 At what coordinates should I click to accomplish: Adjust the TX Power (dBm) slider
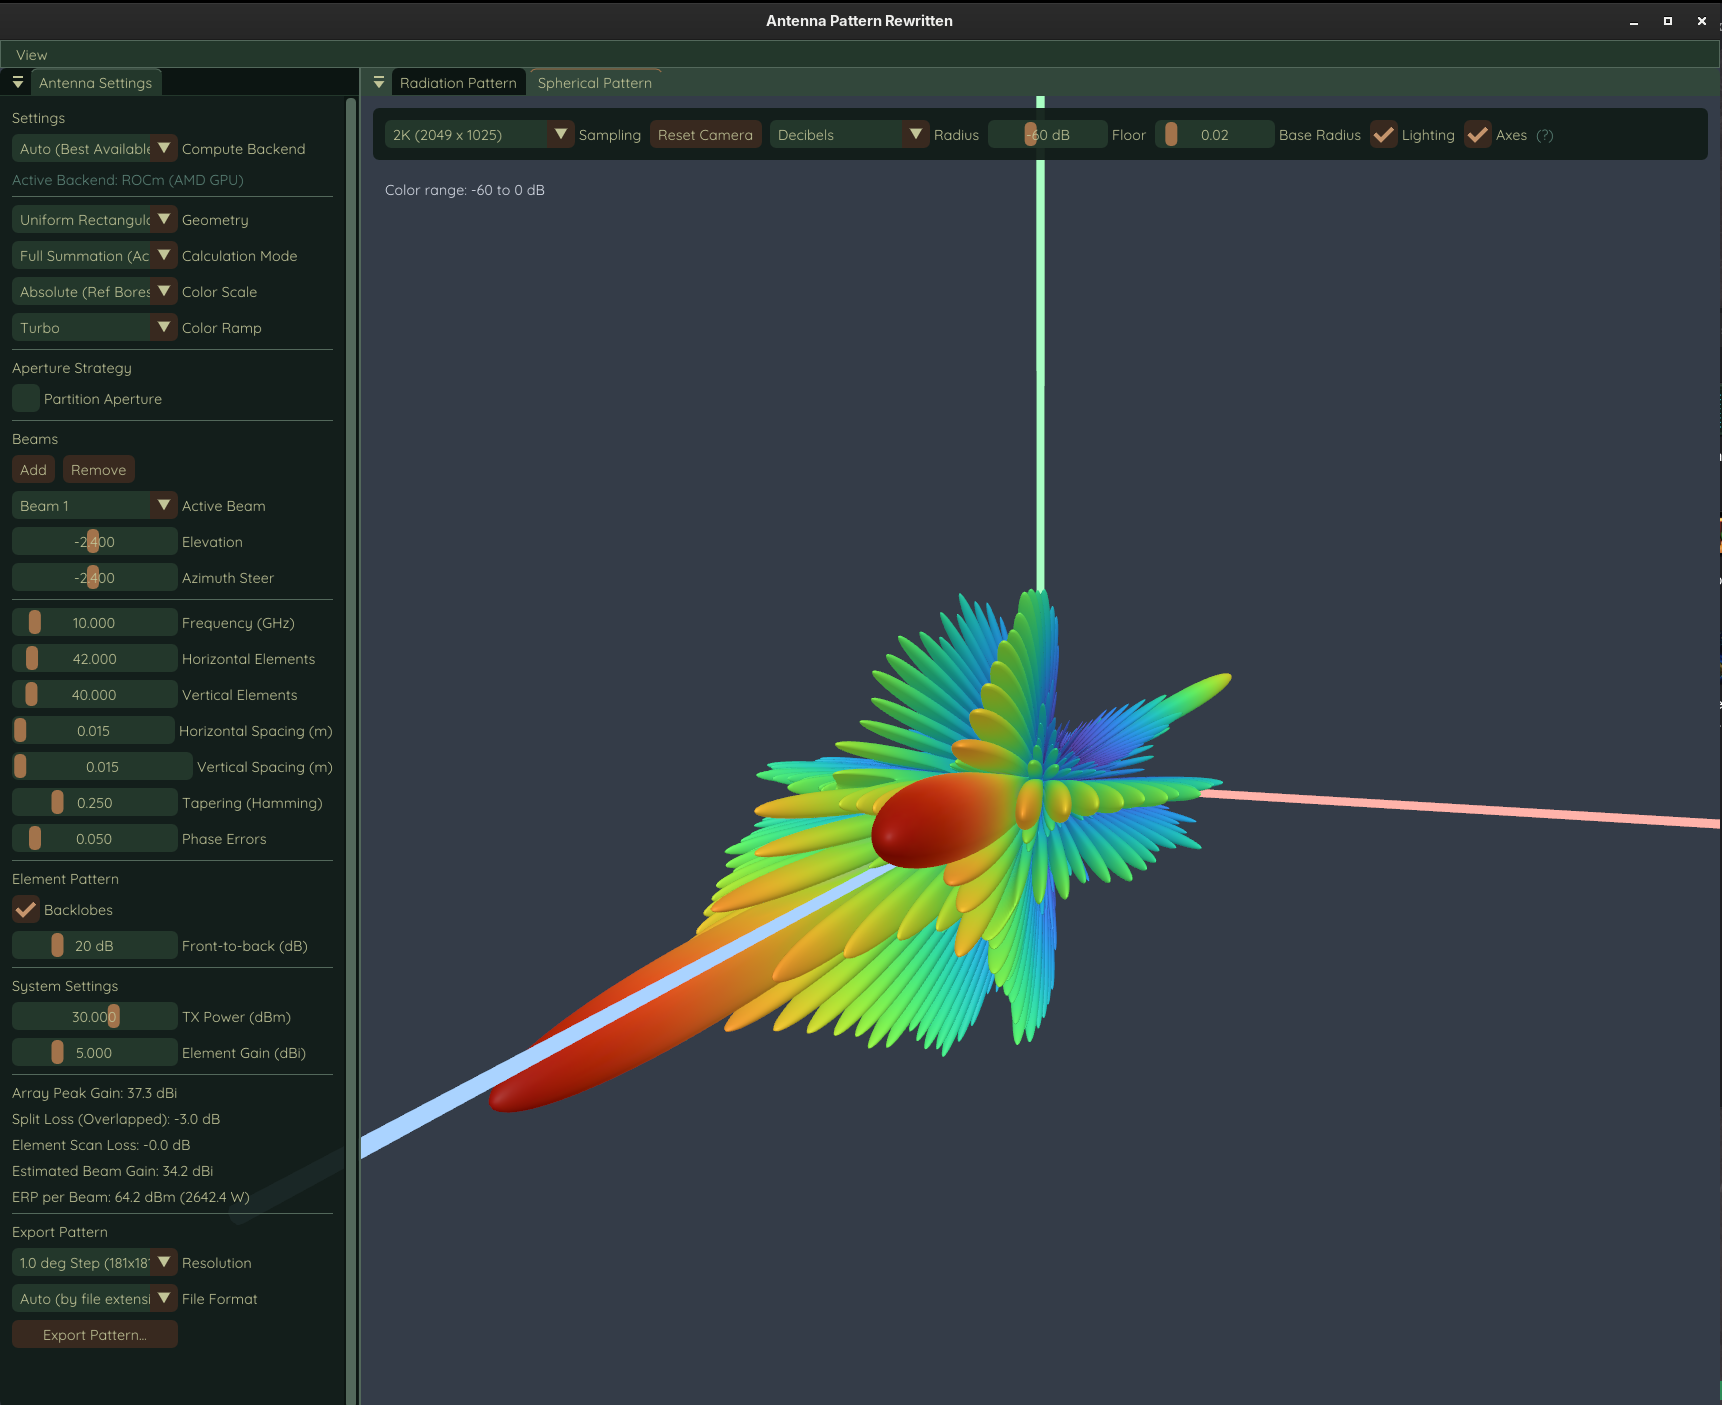point(94,1016)
